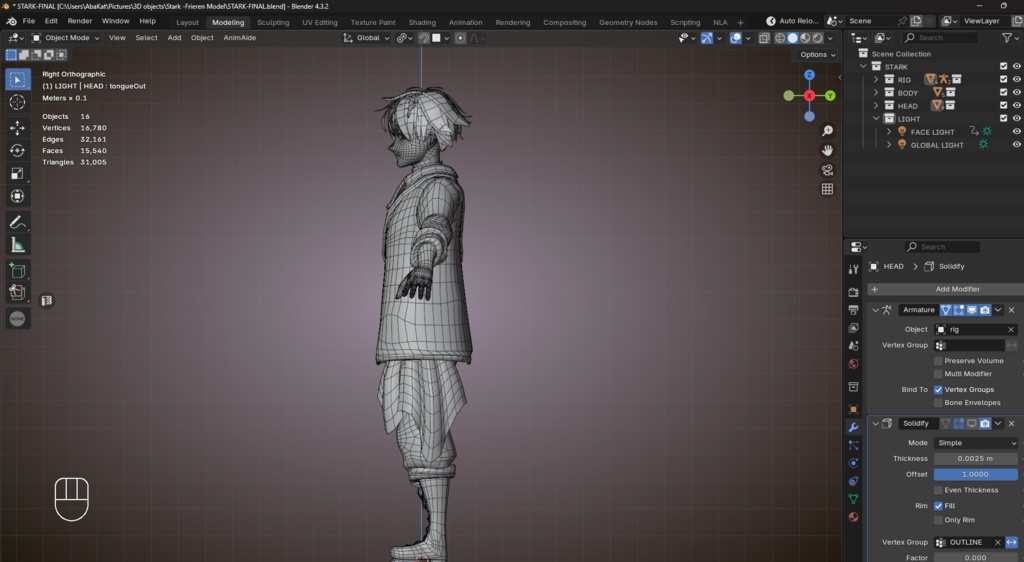Collapse the LIGHT collection
The image size is (1024, 562).
[x=876, y=119]
